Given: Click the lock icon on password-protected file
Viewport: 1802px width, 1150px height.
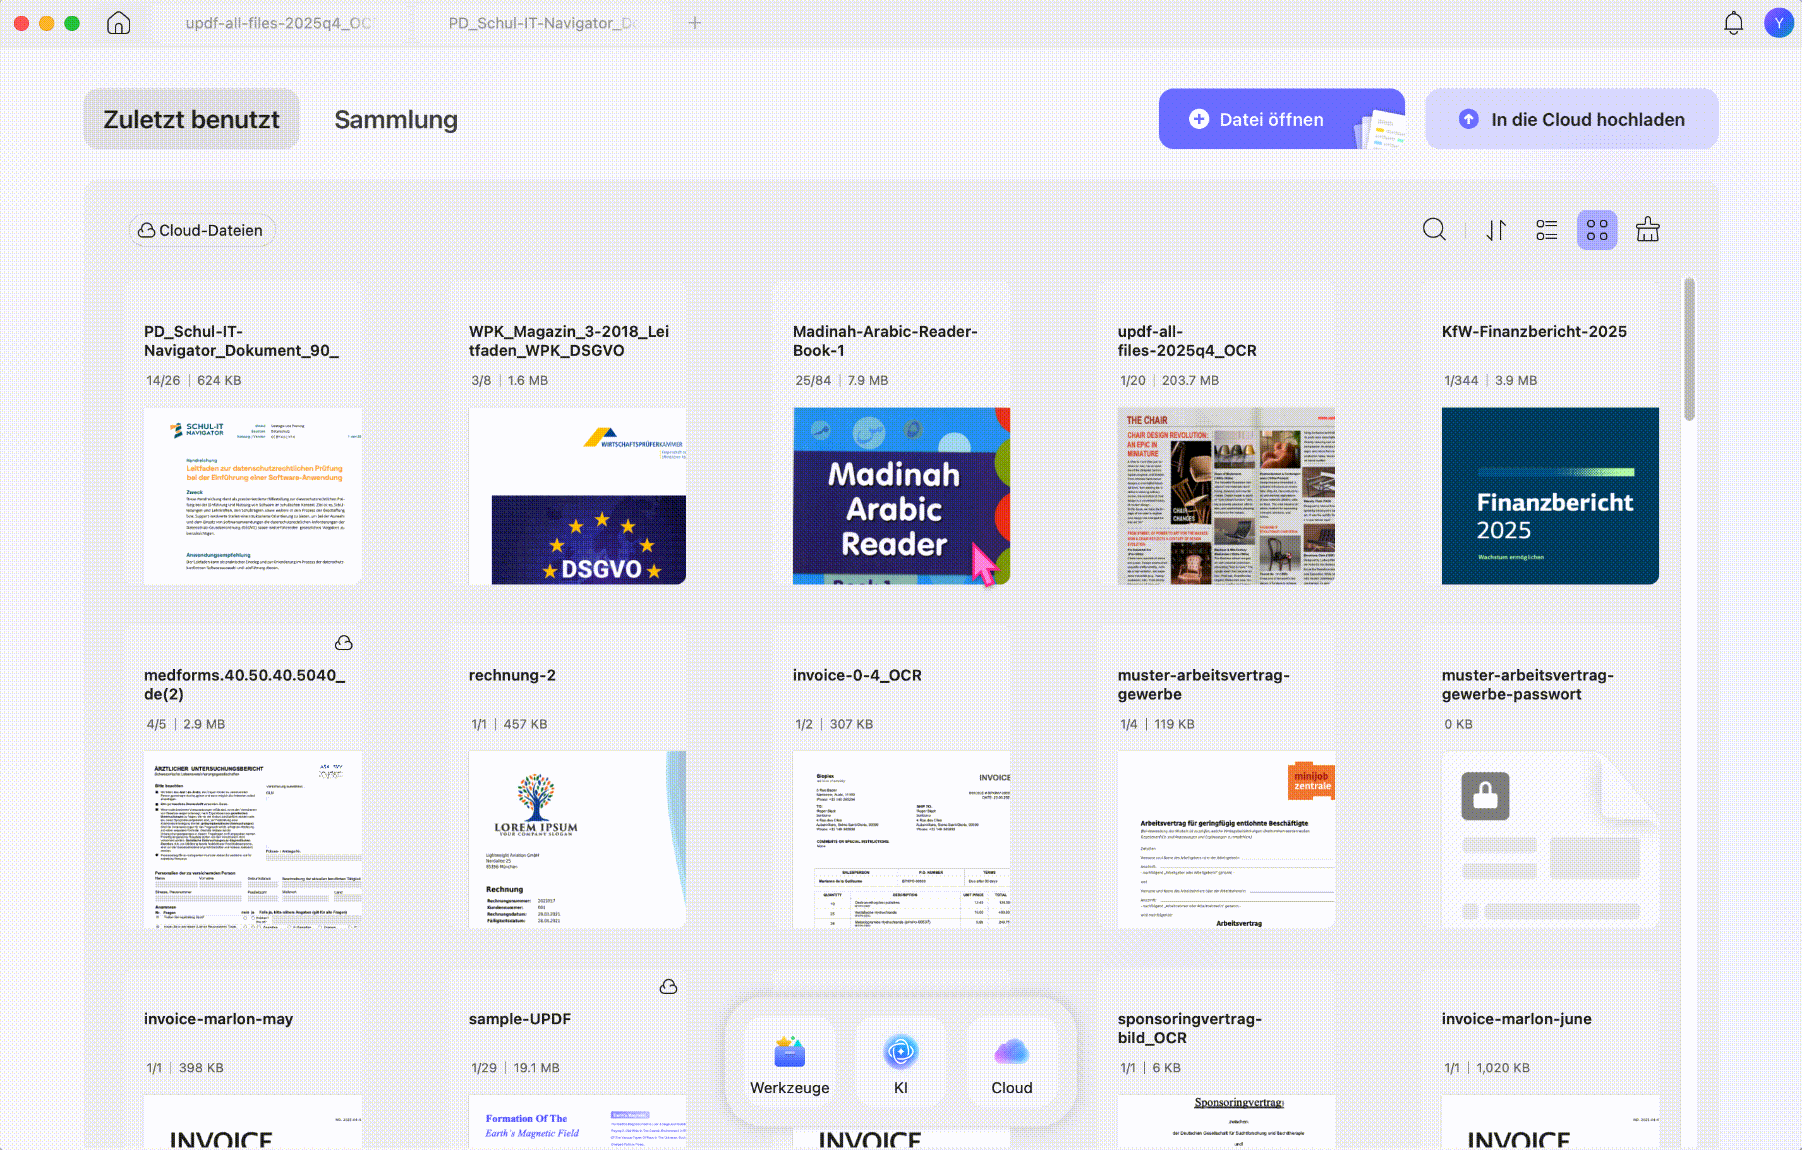Looking at the screenshot, I should (1485, 796).
